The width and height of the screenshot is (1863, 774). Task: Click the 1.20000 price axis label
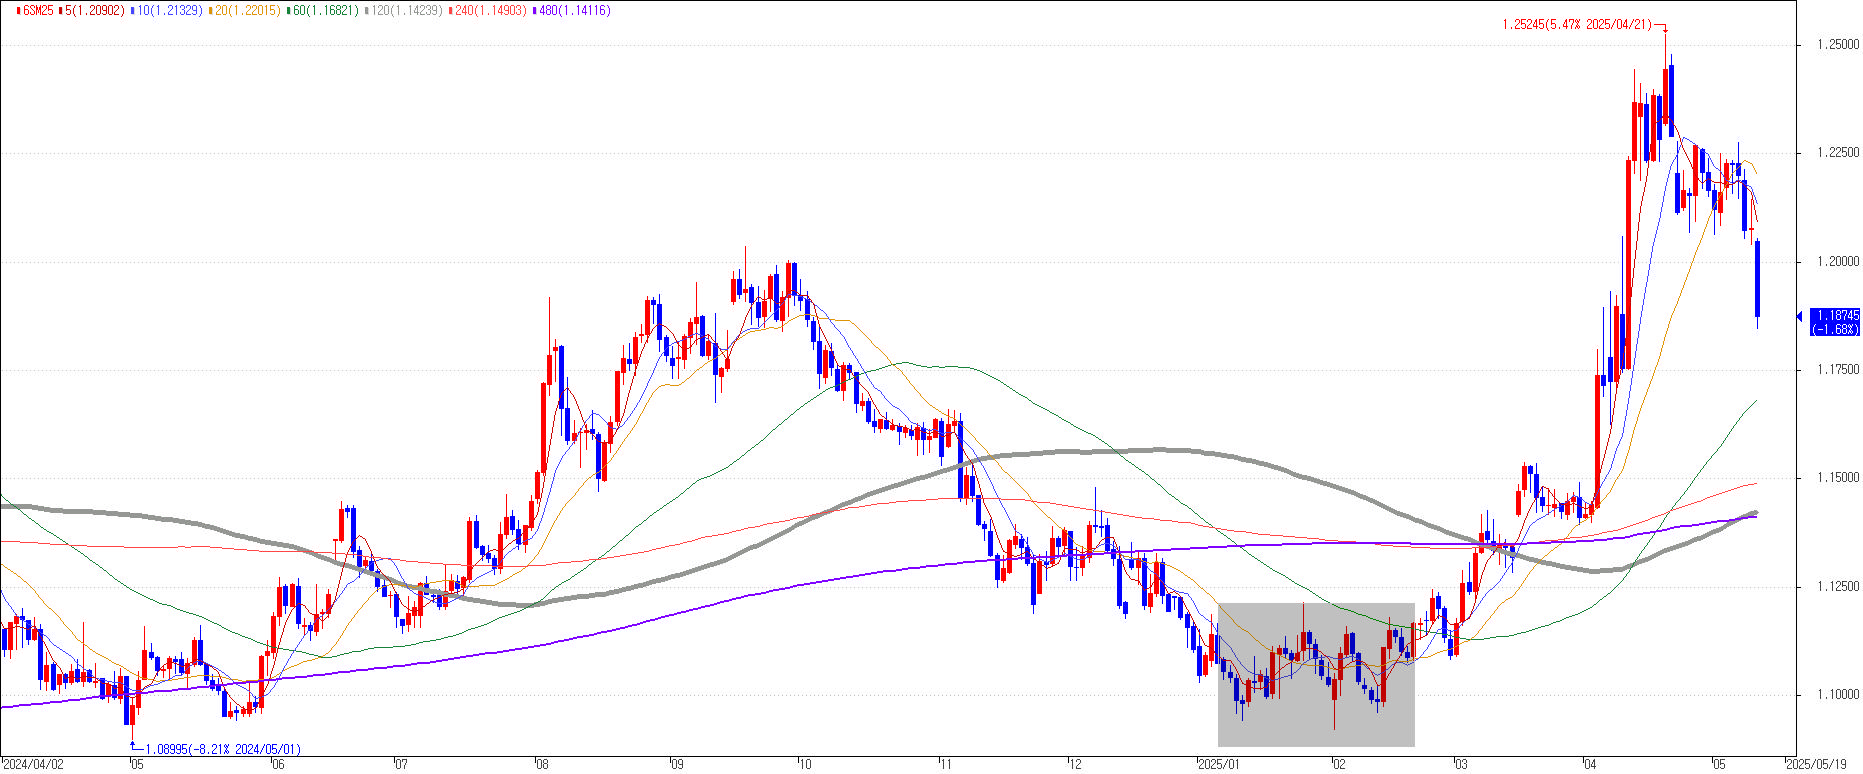click(x=1838, y=262)
